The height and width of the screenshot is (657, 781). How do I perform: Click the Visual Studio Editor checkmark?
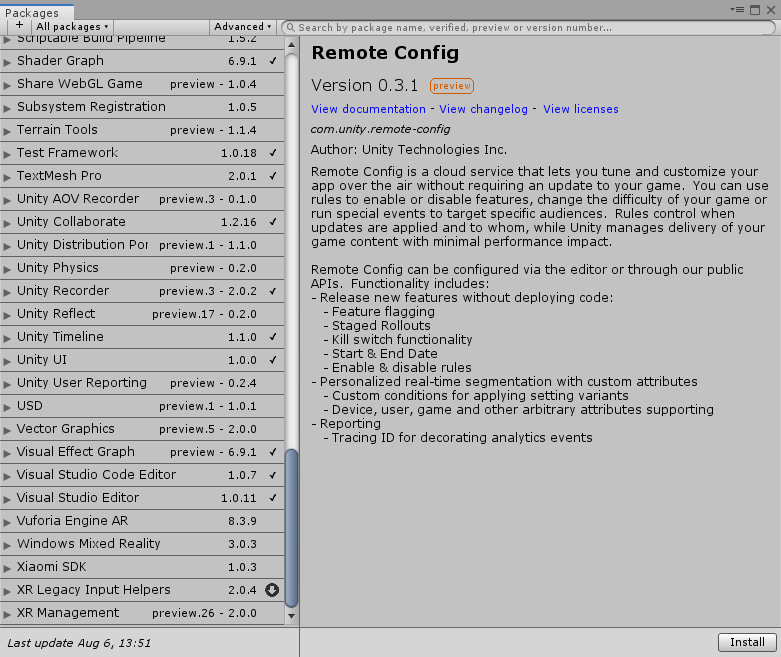pyautogui.click(x=273, y=497)
